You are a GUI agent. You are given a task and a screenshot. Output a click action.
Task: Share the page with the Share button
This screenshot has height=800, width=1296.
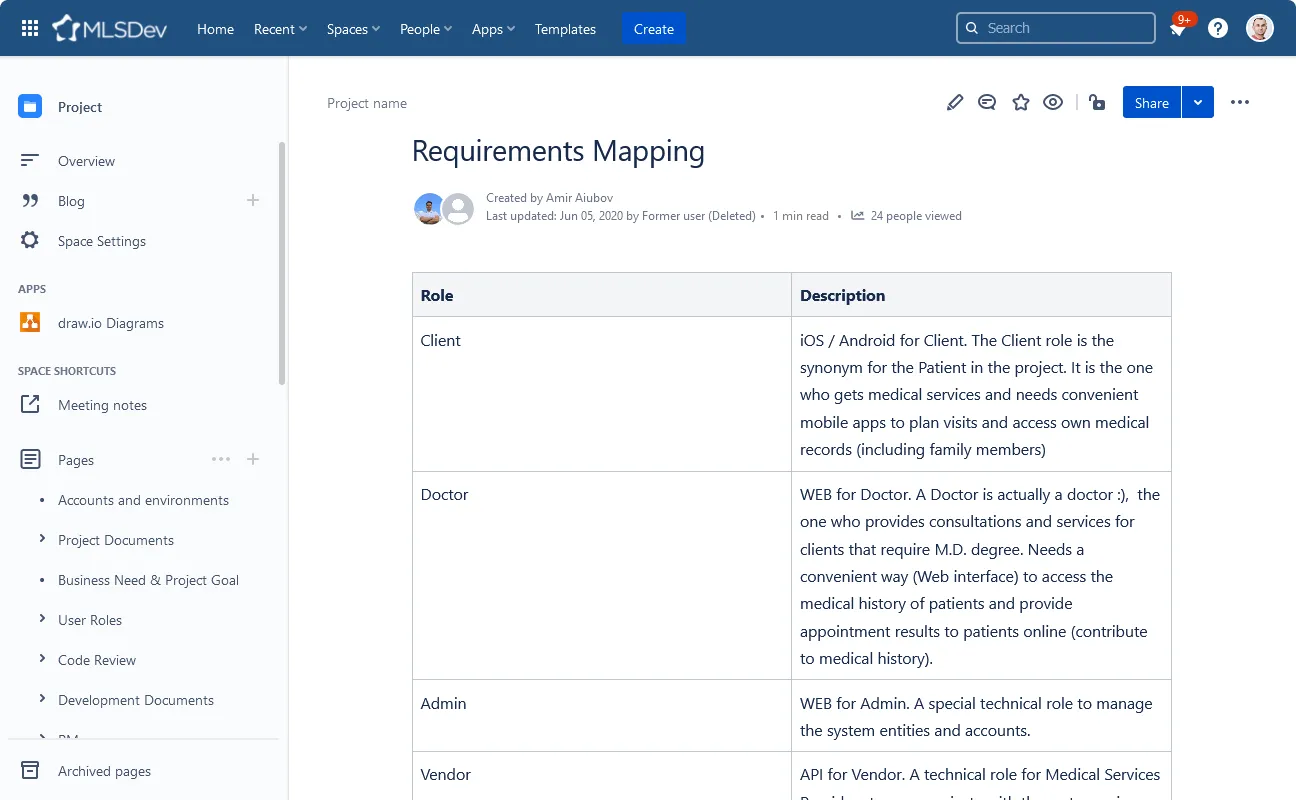pyautogui.click(x=1150, y=102)
